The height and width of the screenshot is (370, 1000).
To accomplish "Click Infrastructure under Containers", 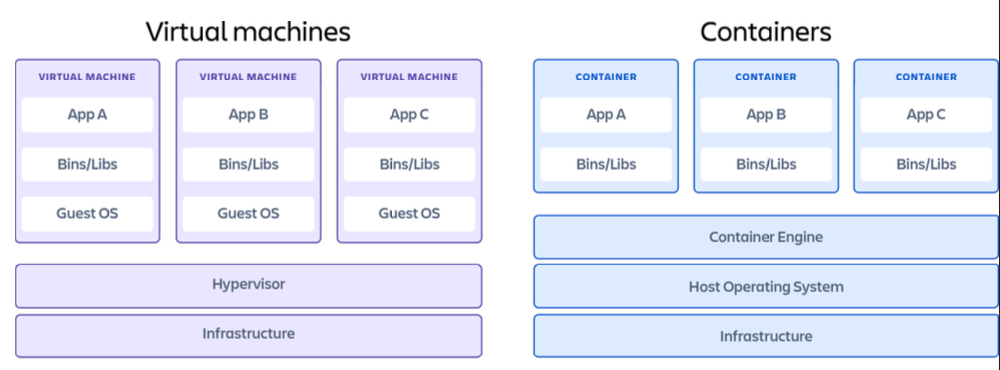I will 766,336.
